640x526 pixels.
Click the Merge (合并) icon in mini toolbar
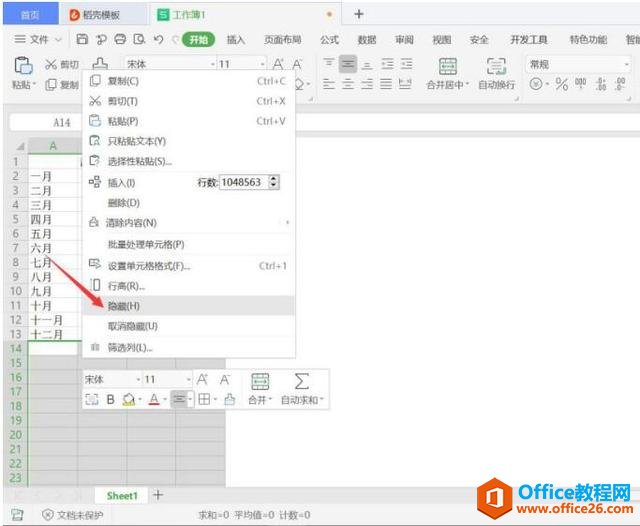pos(260,381)
